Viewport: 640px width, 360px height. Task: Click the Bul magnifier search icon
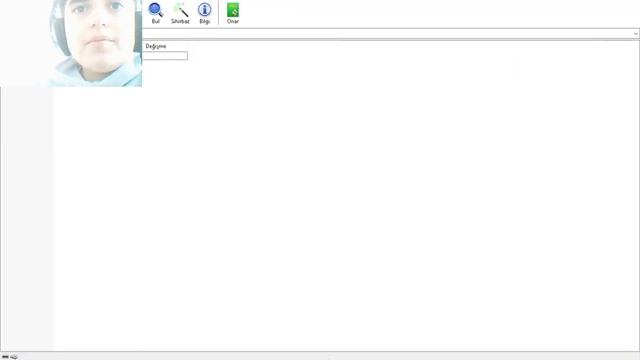[x=156, y=13]
